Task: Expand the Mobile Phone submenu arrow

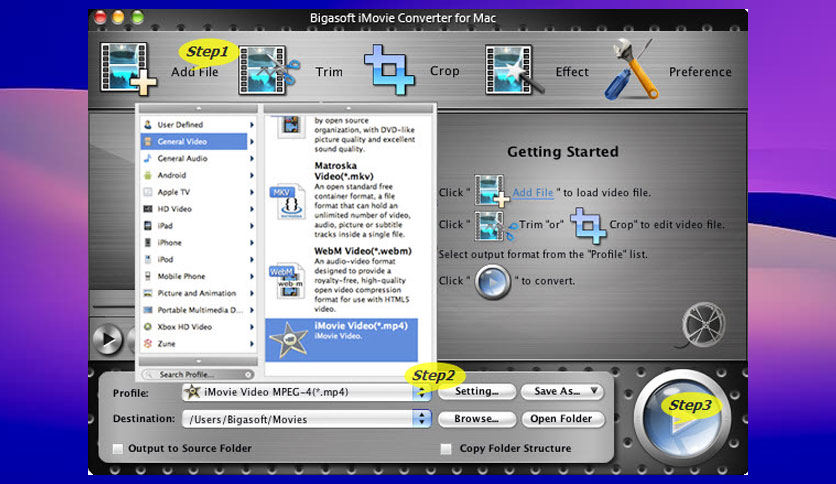Action: point(252,276)
